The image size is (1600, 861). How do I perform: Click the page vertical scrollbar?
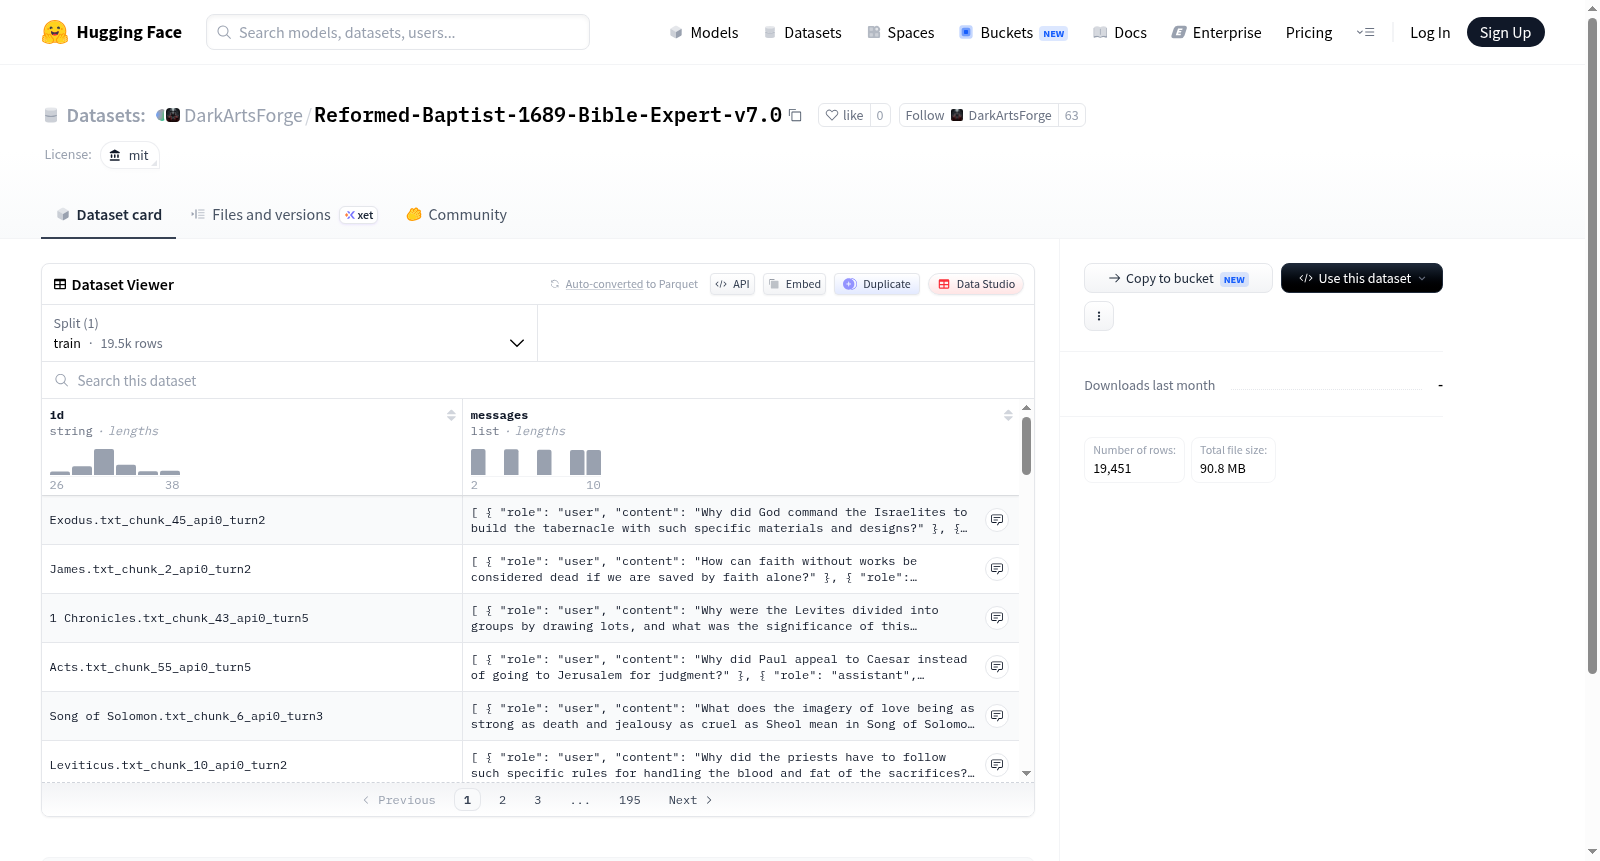pos(1593,345)
